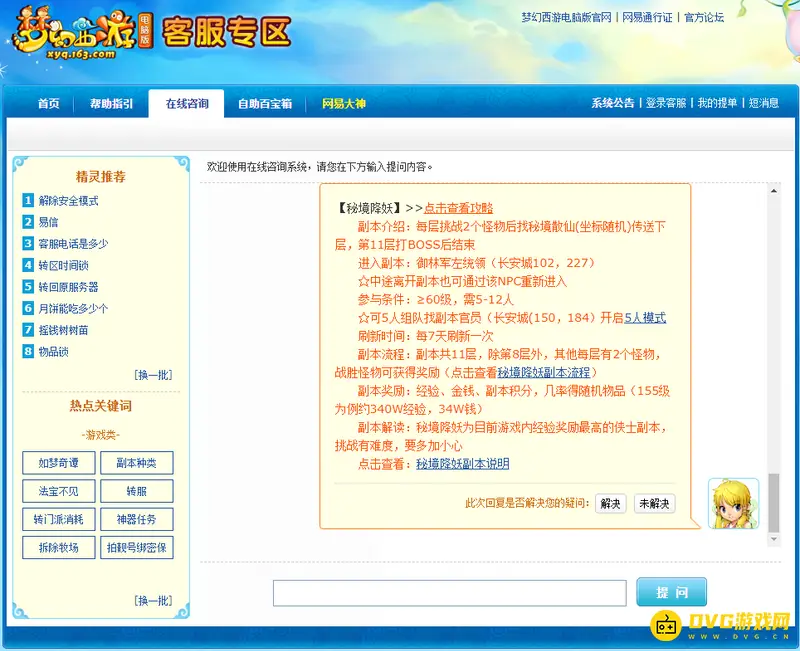Click the question input field
This screenshot has height=651, width=800.
point(449,593)
